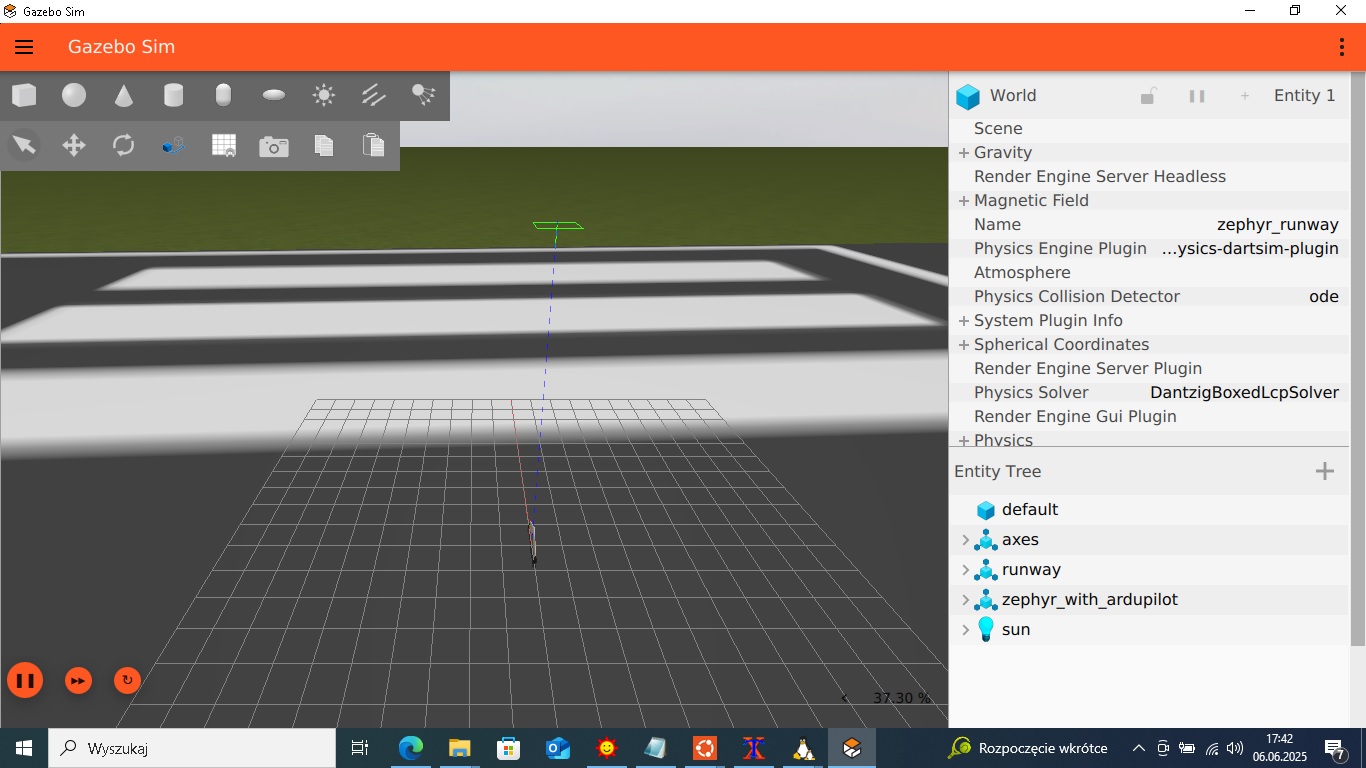The height and width of the screenshot is (768, 1366).
Task: Activate the rotate tool
Action: (123, 145)
